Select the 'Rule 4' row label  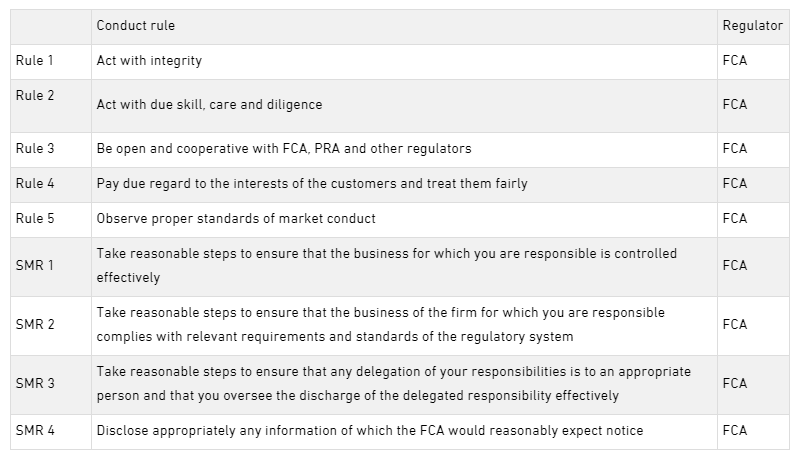coord(35,183)
